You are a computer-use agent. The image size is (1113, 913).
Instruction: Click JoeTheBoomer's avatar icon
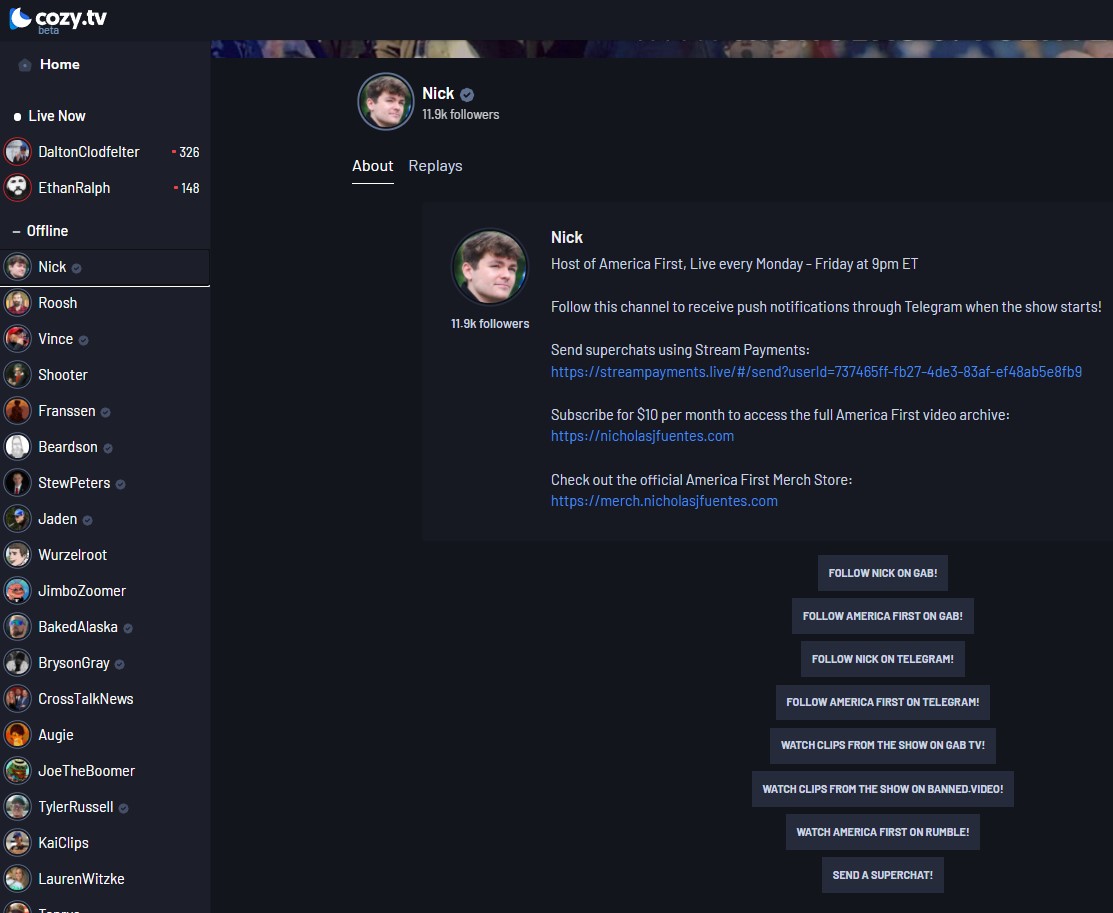pos(18,771)
